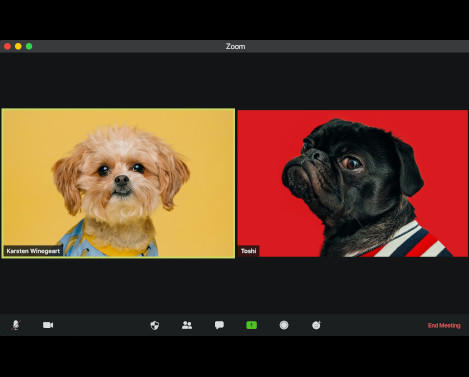Show the Participants panel
The image size is (469, 377).
[187, 325]
